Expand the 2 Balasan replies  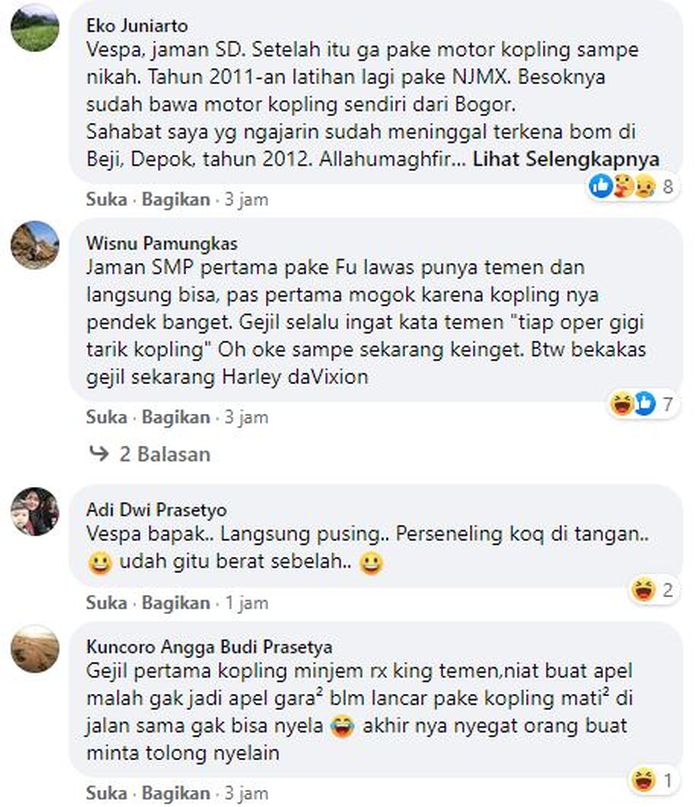click(x=165, y=454)
